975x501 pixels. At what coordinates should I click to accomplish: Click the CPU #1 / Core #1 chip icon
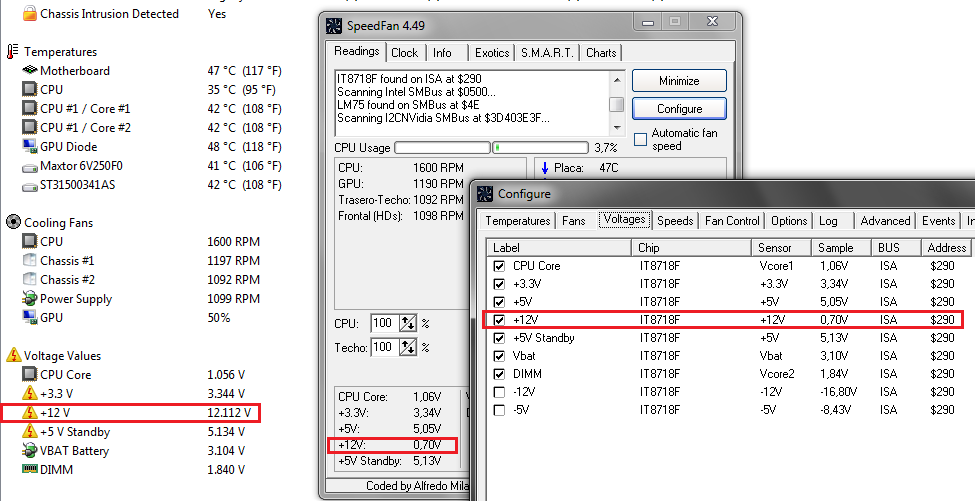[29, 108]
